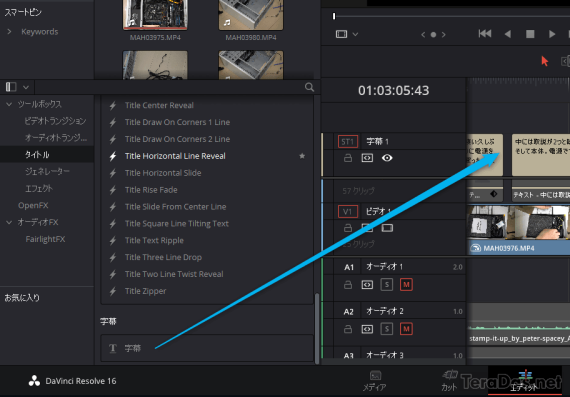
Task: Click the lightning icon beside Title Rise Fade
Action: [113, 190]
